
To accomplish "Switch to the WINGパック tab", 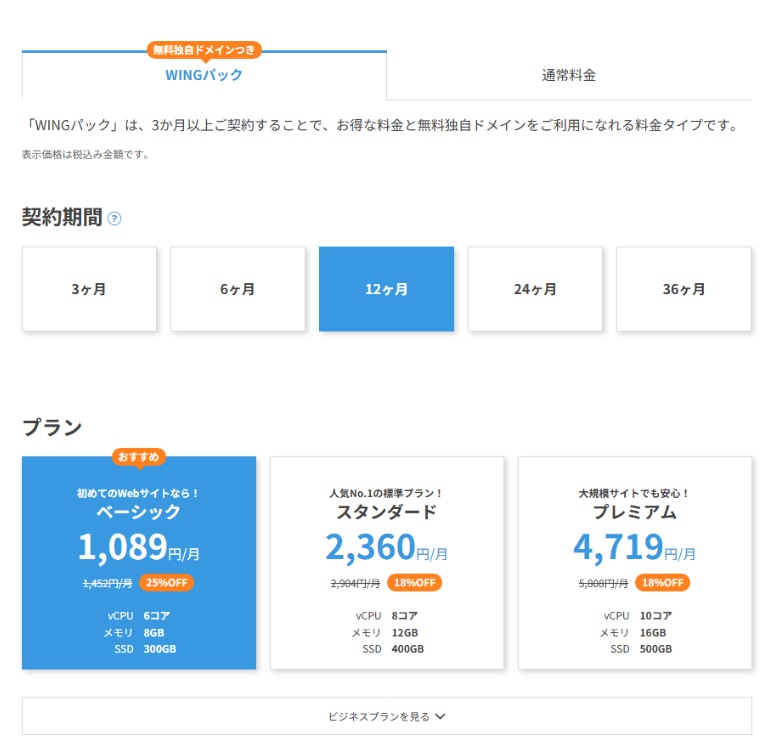I will click(x=204, y=75).
